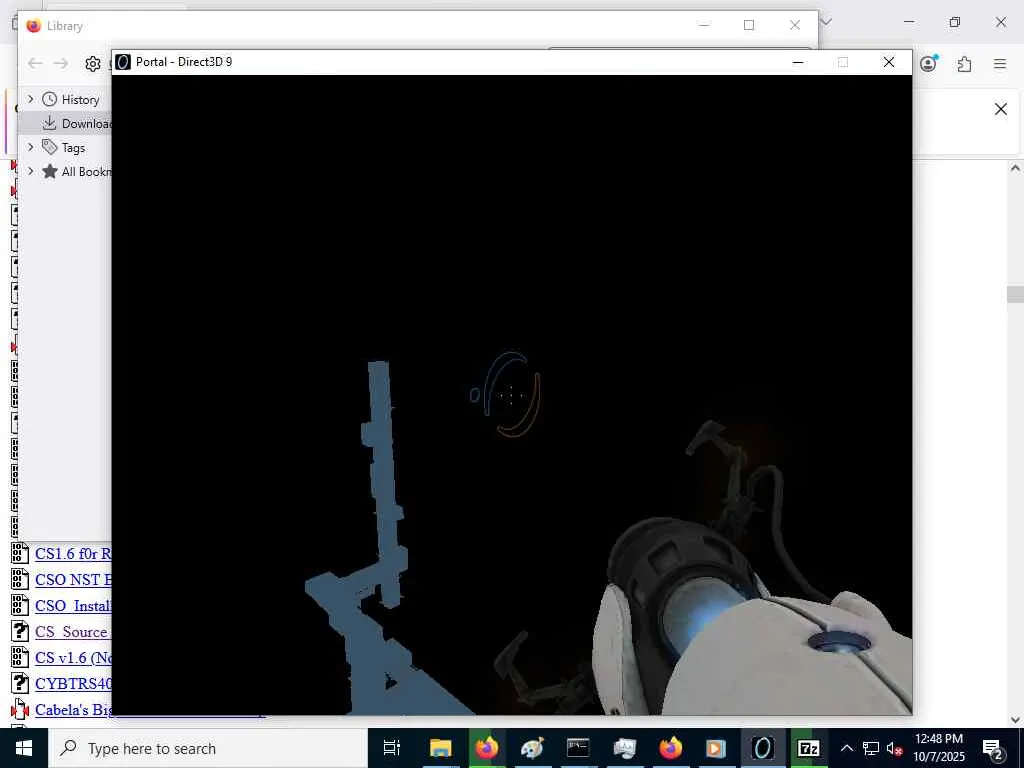Open the 'CS_Source' link

pyautogui.click(x=72, y=632)
